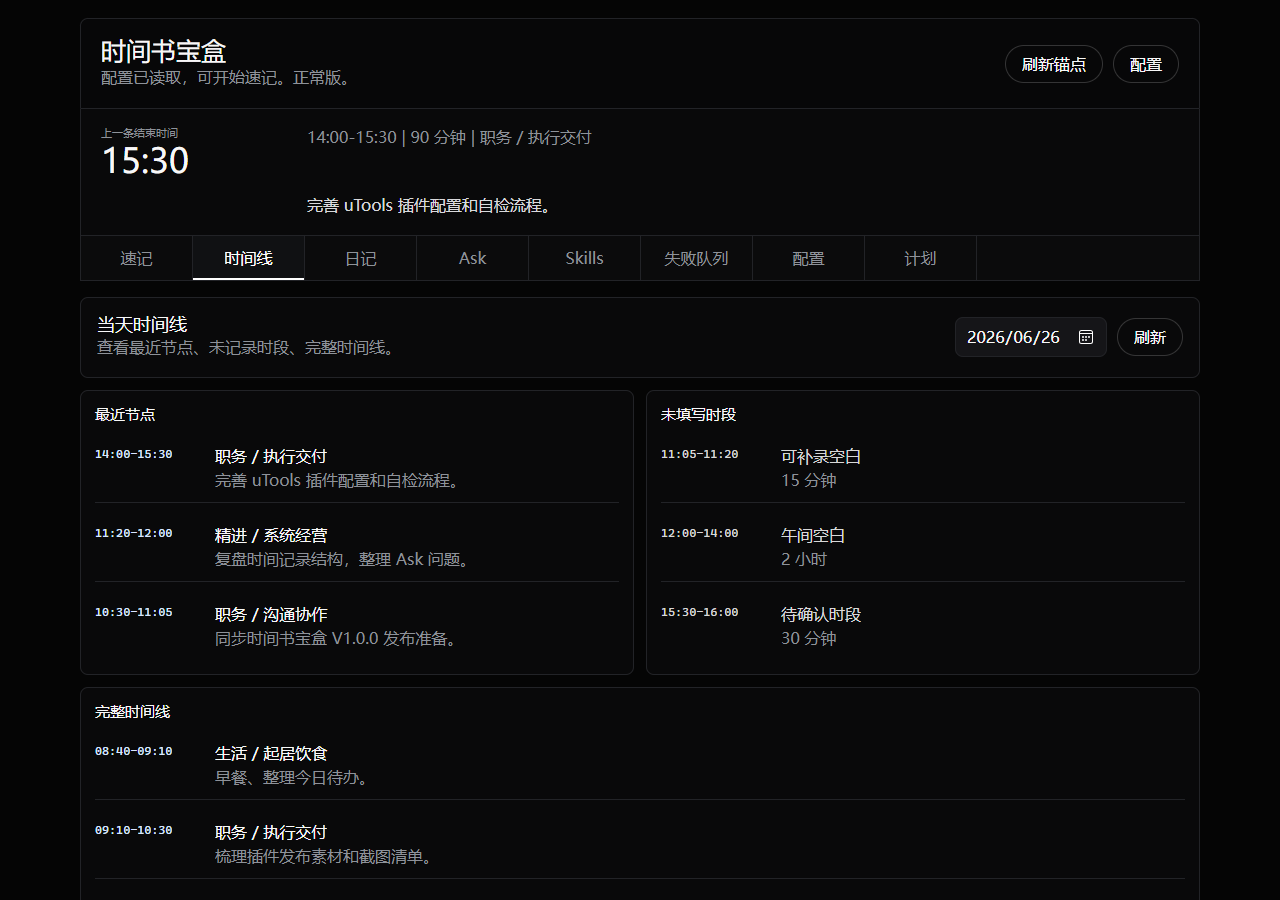Click the 30 分钟 duration text
Image resolution: width=1280 pixels, height=900 pixels.
click(x=809, y=638)
